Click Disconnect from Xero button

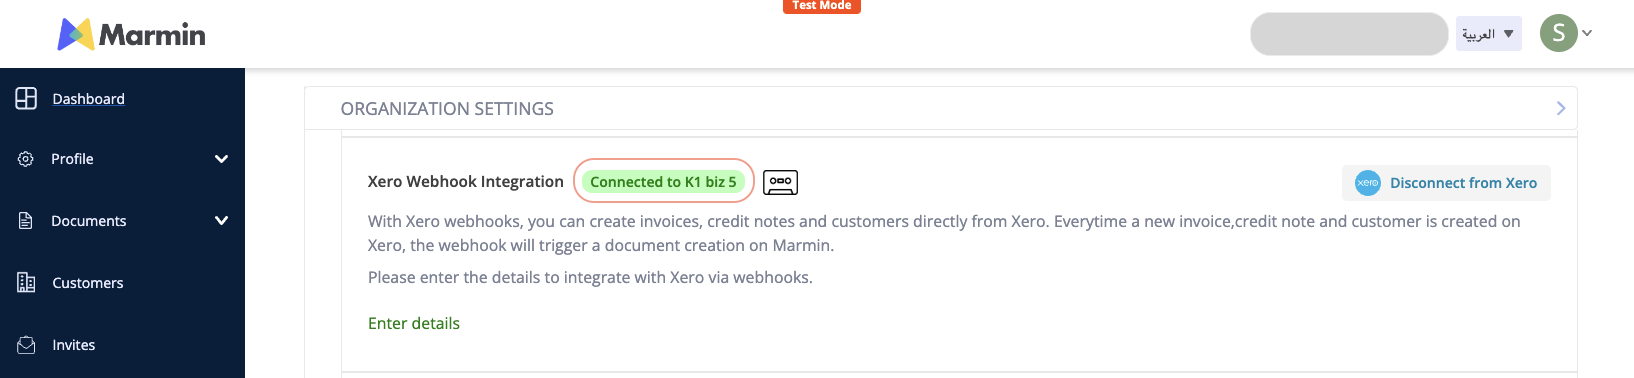[1446, 183]
